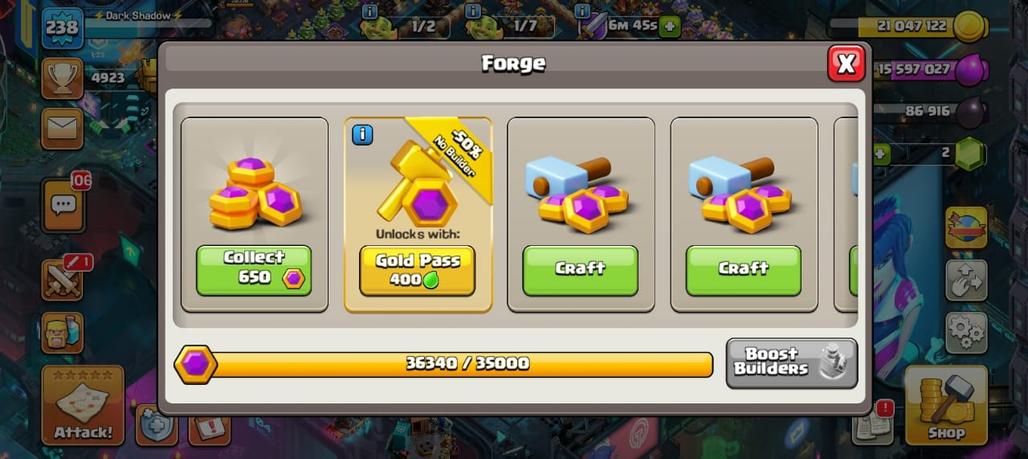The height and width of the screenshot is (459, 1028).
Task: Tap the level 238 experience badge
Action: [x=62, y=28]
